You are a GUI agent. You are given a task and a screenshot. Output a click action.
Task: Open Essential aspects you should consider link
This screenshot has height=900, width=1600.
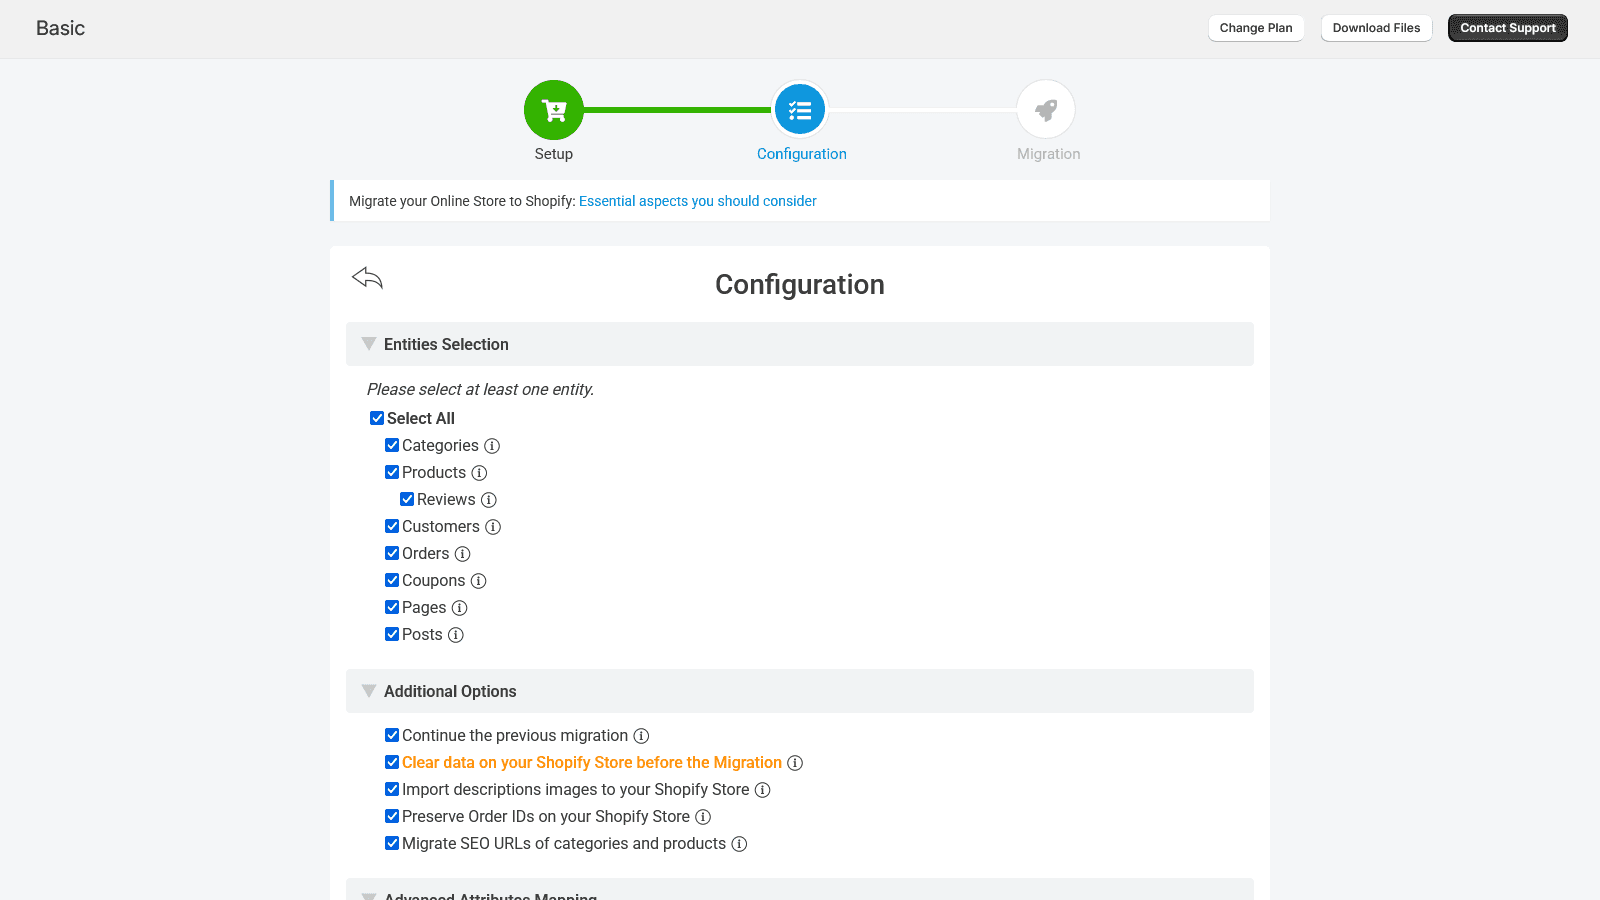click(698, 201)
